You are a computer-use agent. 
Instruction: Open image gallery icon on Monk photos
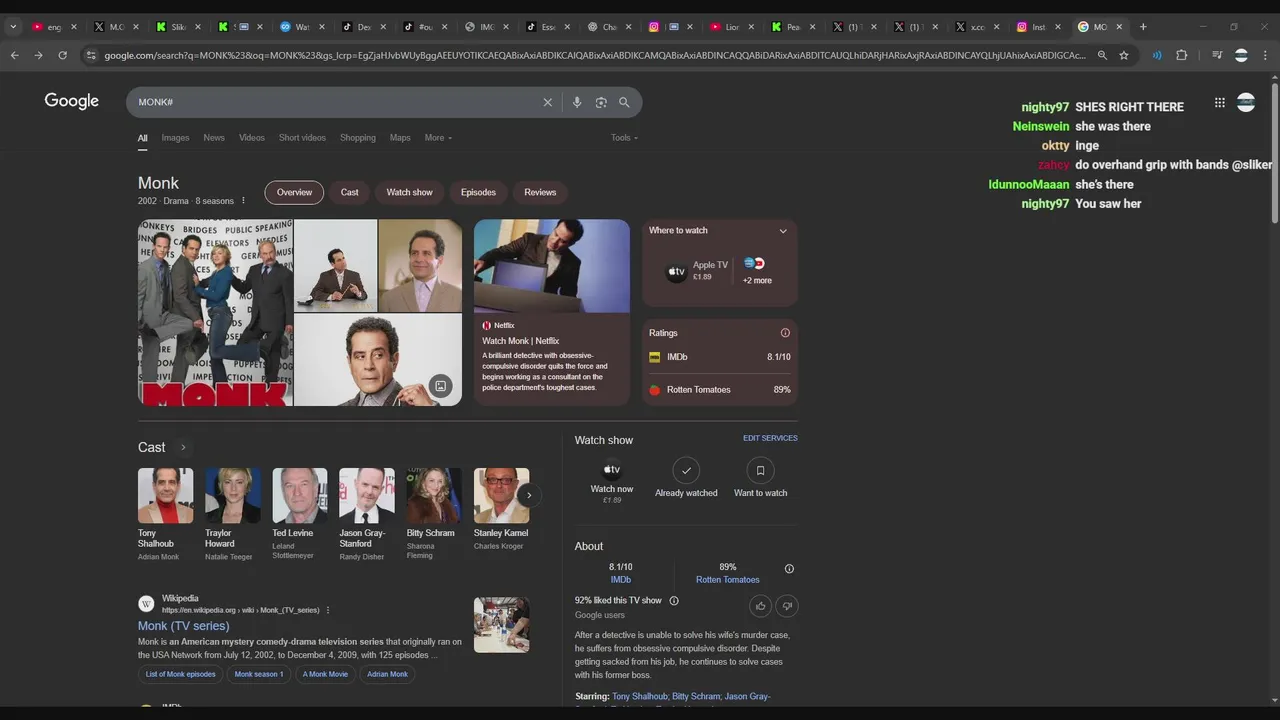coord(440,386)
